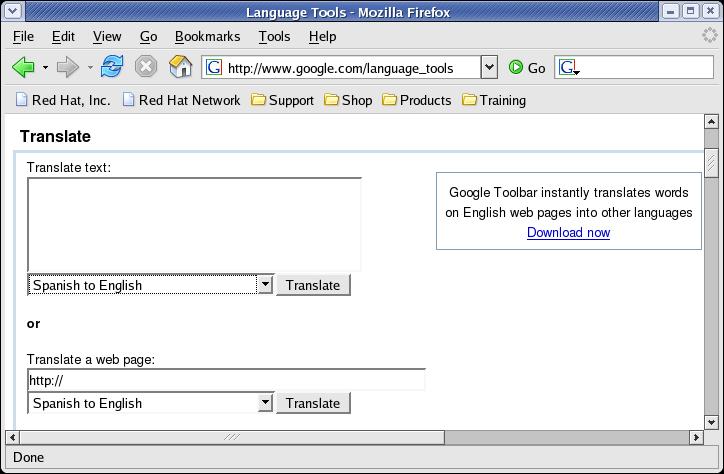Open the Help menu
The height and width of the screenshot is (474, 724).
tap(322, 36)
